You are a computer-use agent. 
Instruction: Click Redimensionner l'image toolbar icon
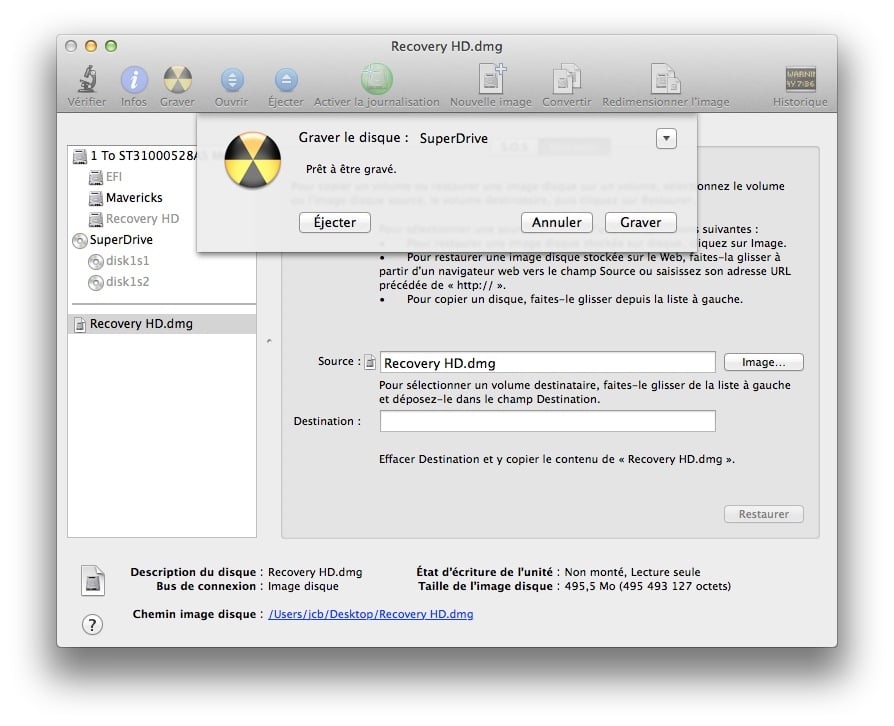pyautogui.click(x=665, y=80)
